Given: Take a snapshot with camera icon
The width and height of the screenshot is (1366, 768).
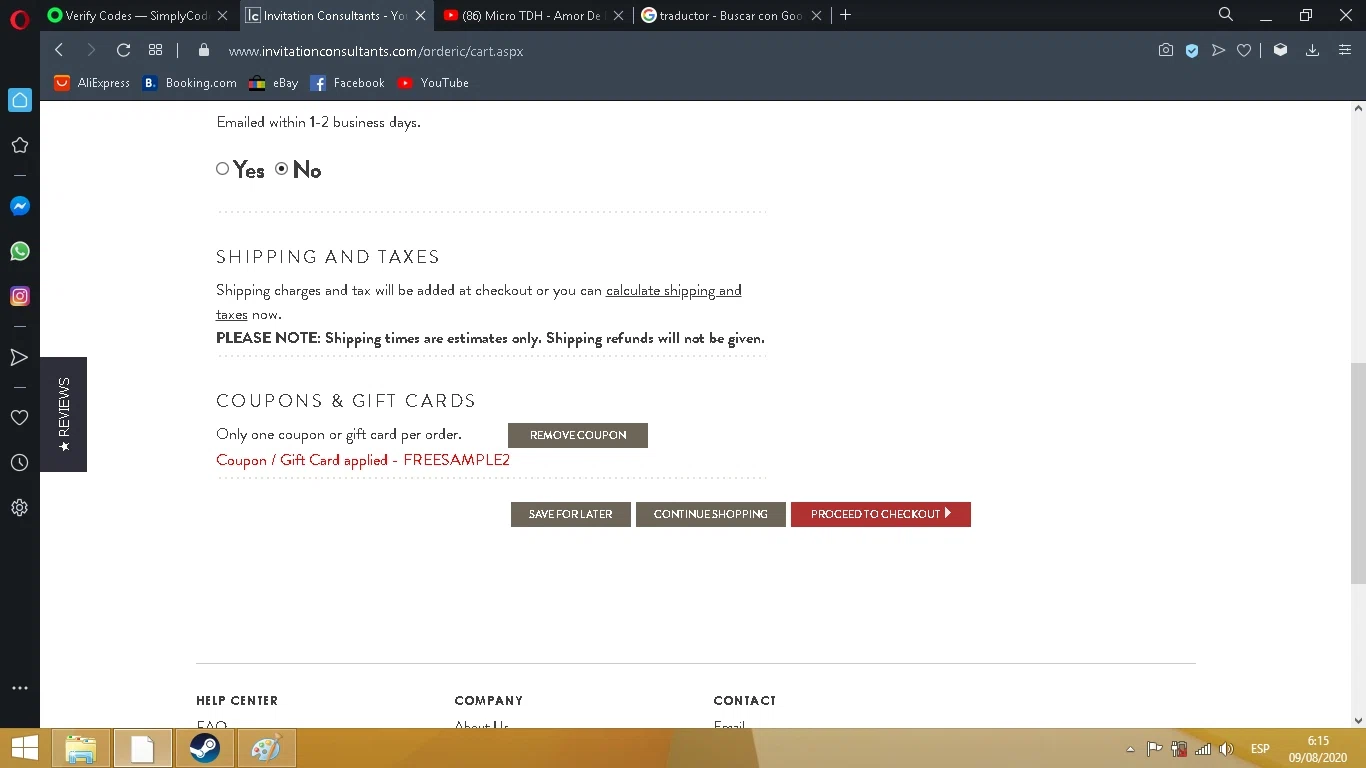Looking at the screenshot, I should click(1166, 50).
